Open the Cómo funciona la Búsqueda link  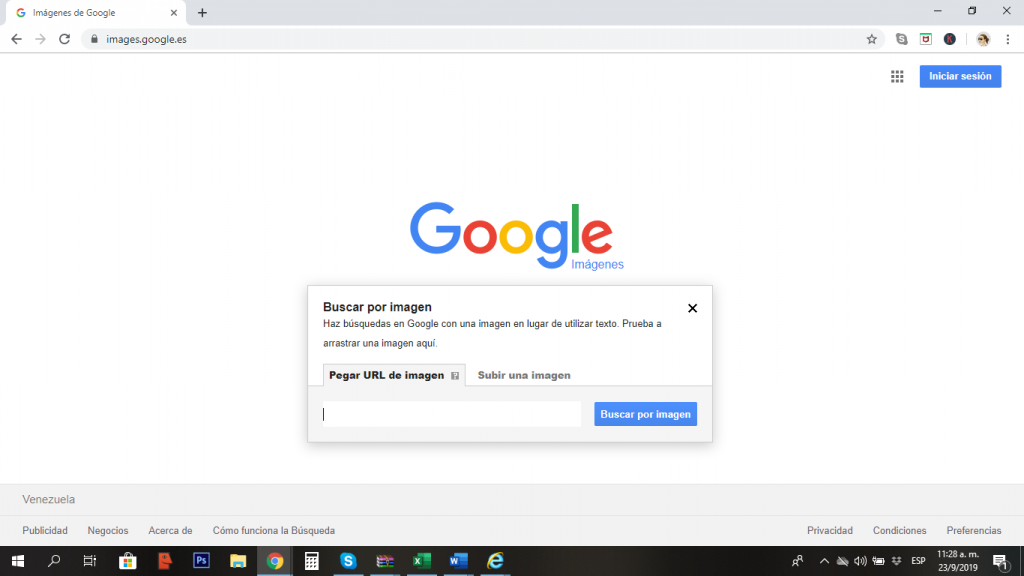(x=273, y=530)
